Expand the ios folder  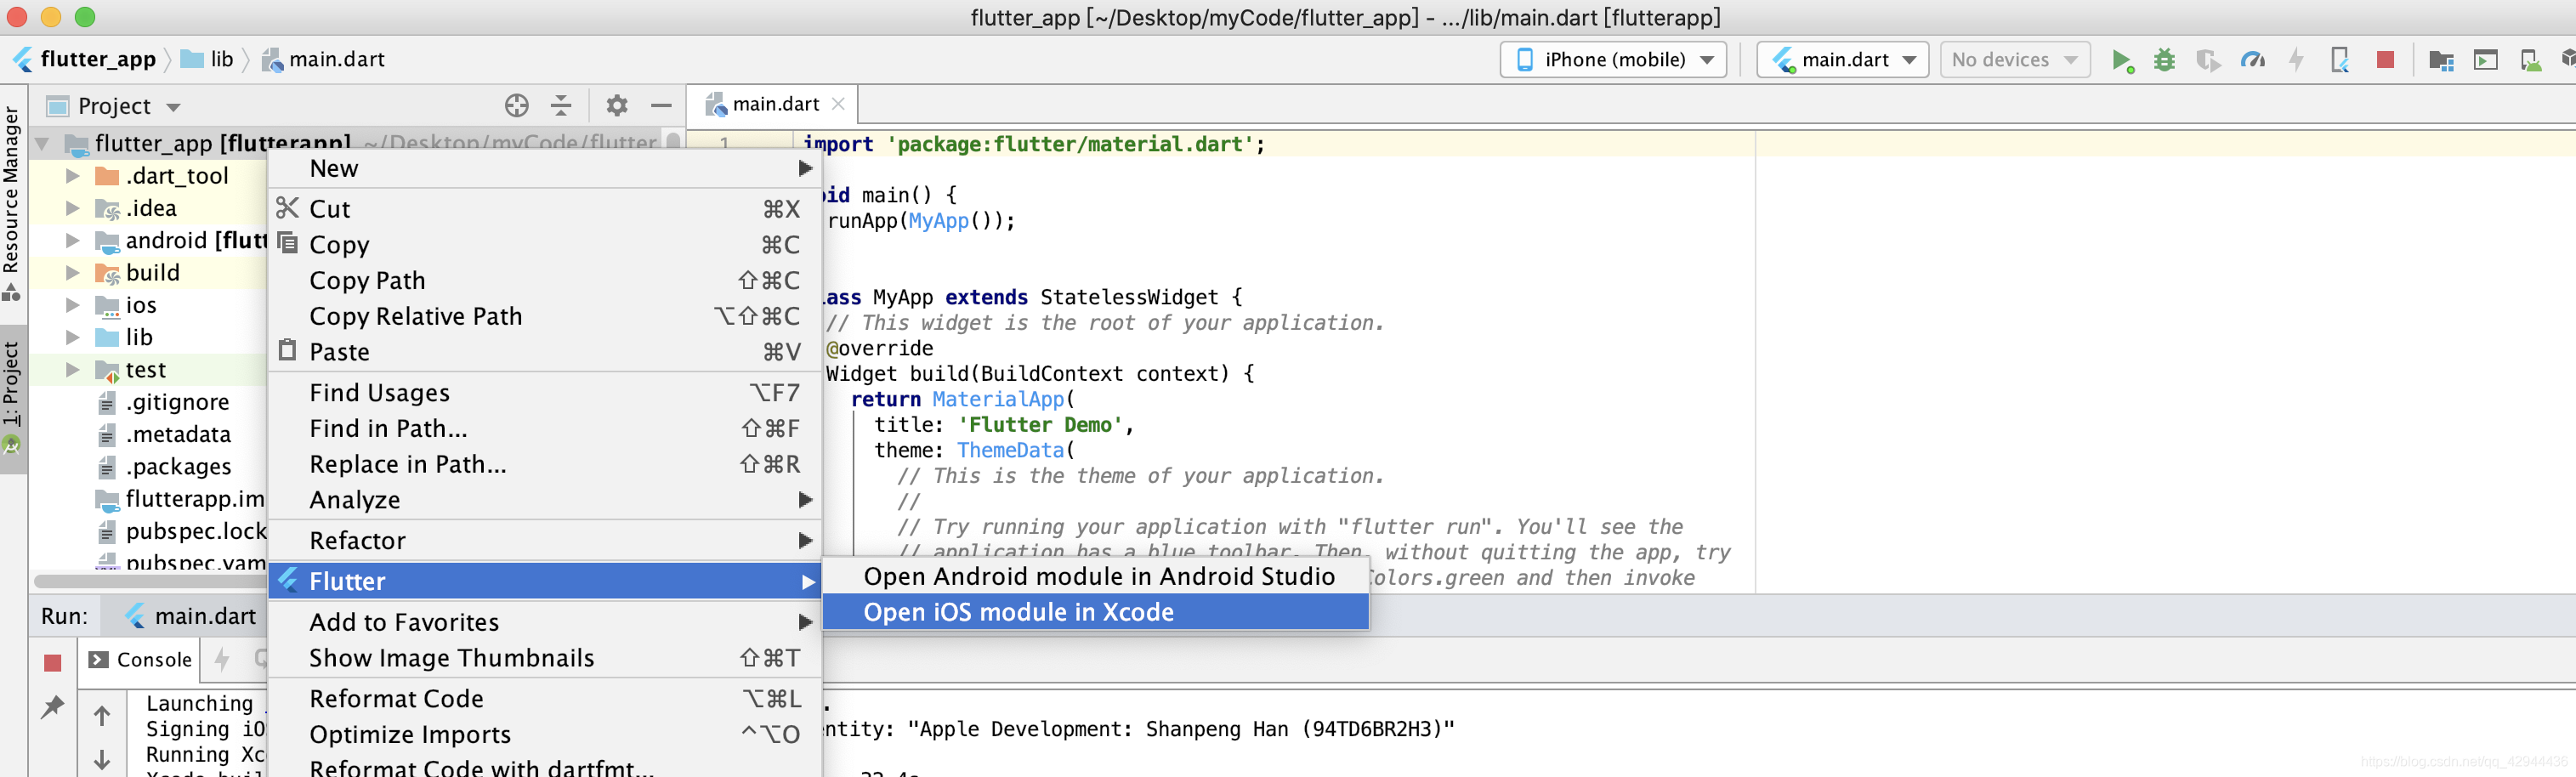72,305
